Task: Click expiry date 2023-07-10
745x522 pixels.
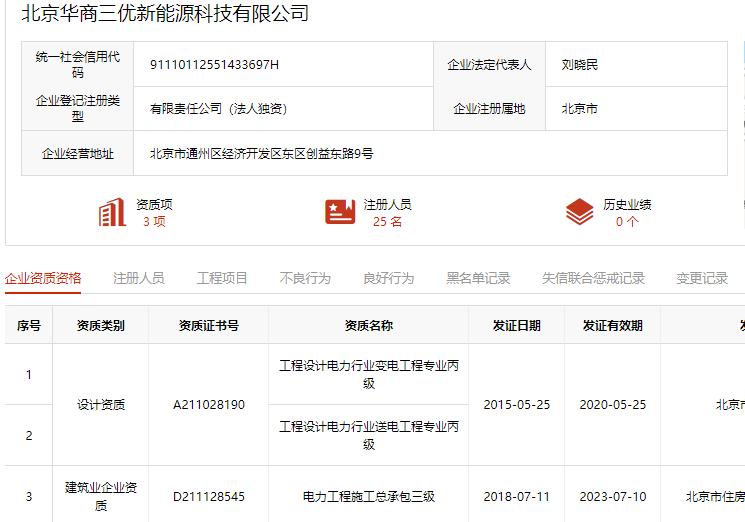Action: pos(612,497)
